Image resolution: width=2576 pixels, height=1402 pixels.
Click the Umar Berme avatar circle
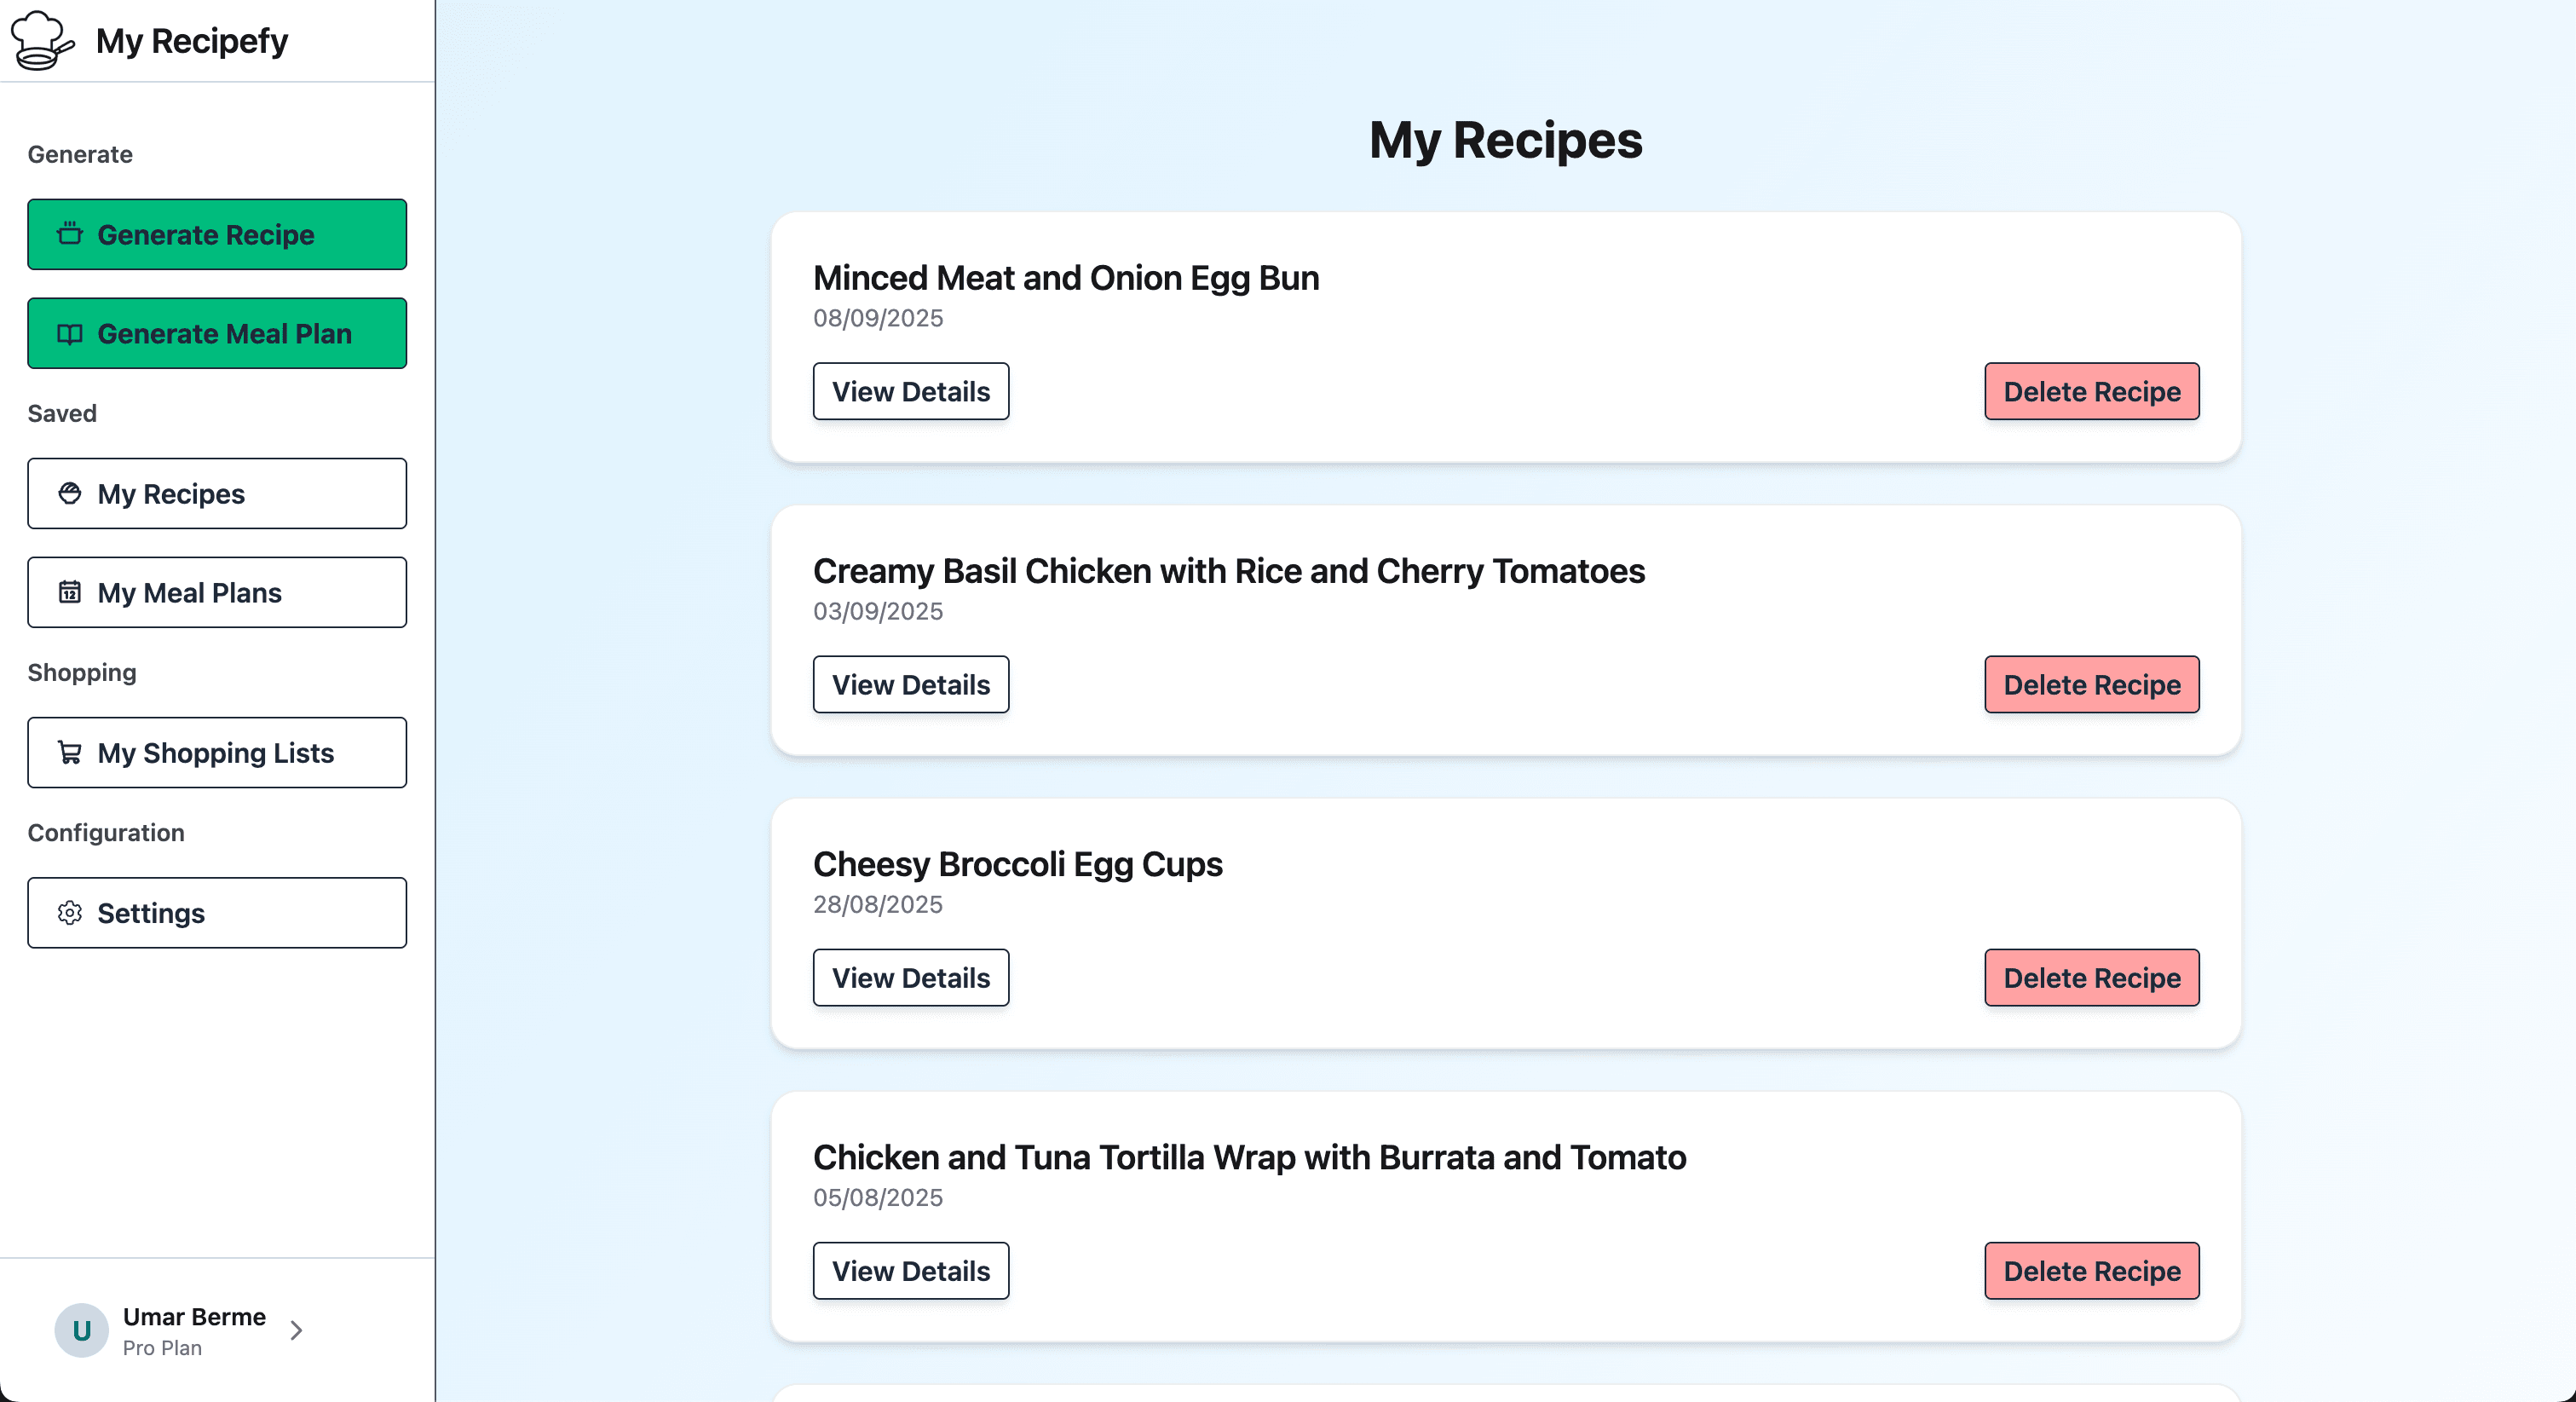coord(81,1330)
